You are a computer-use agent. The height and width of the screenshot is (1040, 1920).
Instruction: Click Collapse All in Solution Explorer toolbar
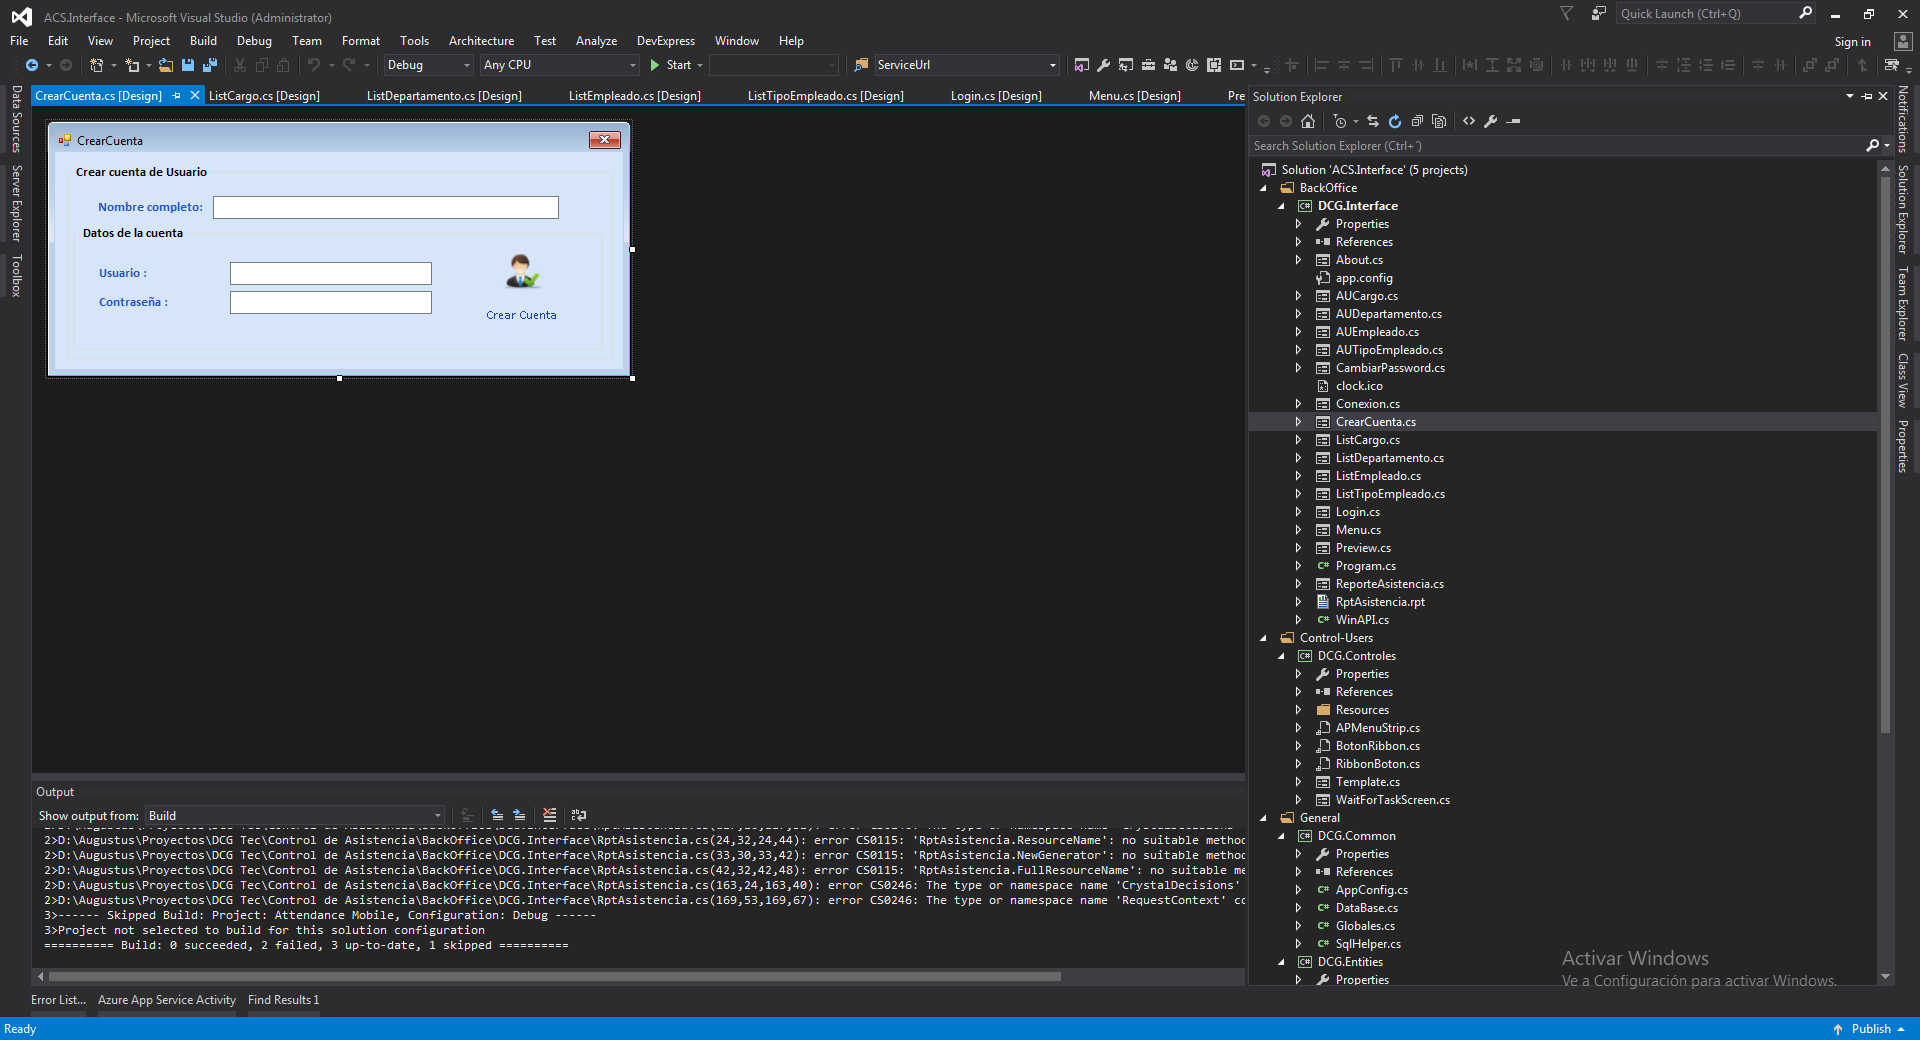tap(1417, 121)
